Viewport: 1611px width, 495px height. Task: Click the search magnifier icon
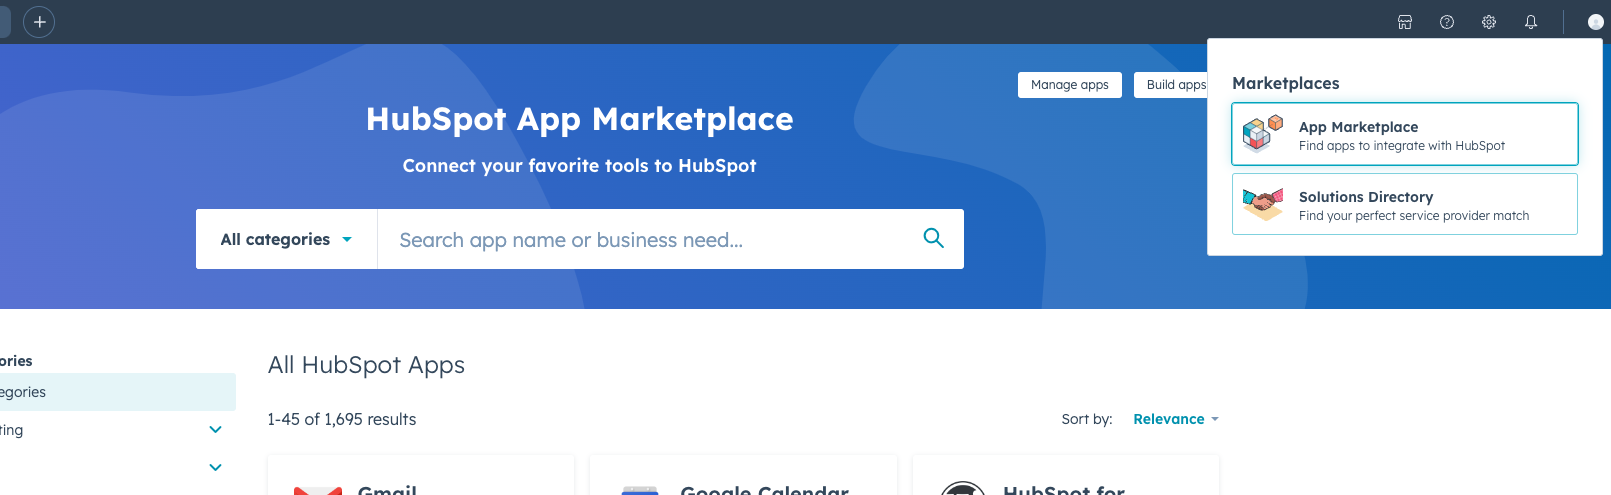point(933,238)
